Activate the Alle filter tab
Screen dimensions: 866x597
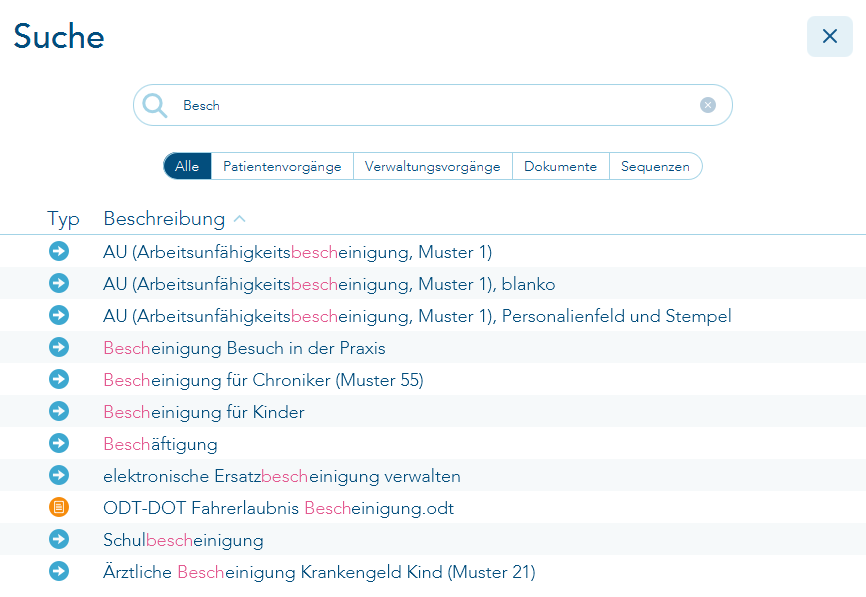[186, 165]
